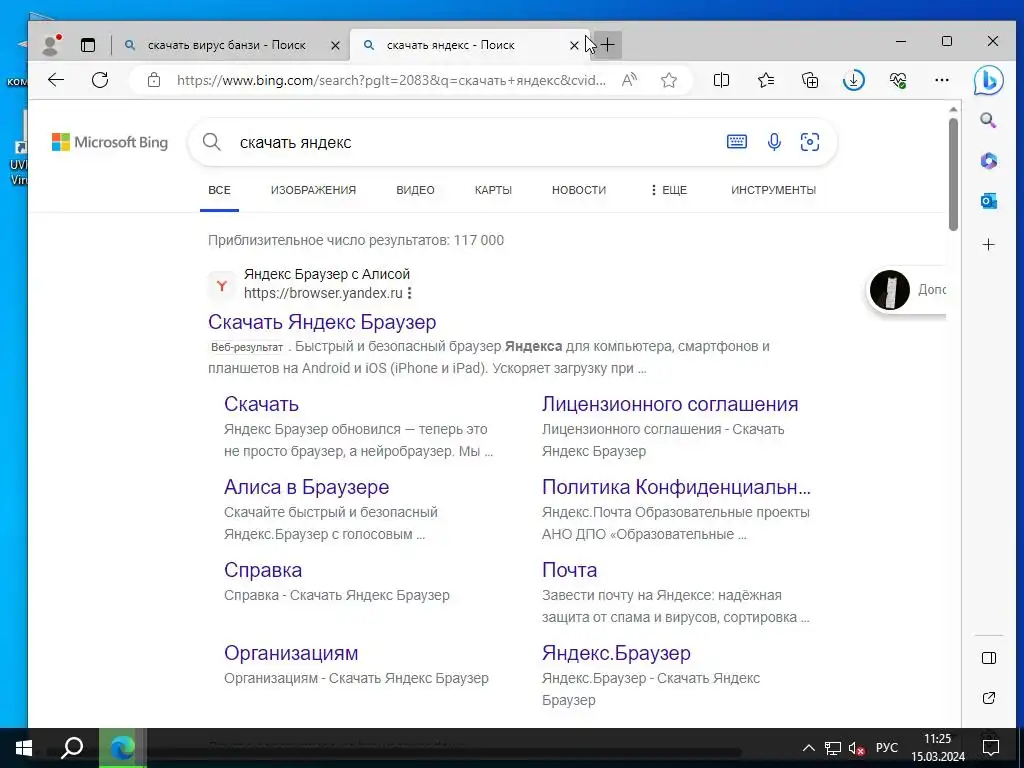Click the https://browser.yandex.ru URL text
Screen dimensions: 1024x768
tap(323, 293)
